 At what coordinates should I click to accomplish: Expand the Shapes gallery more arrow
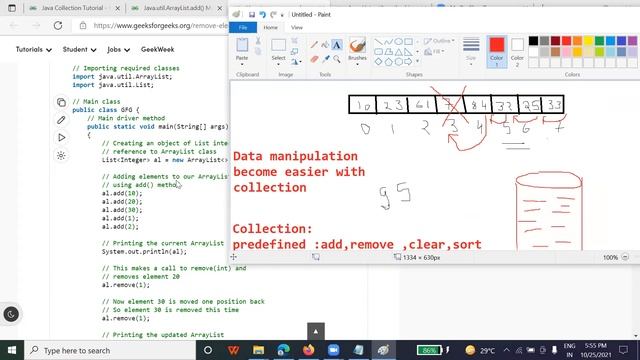(x=418, y=62)
